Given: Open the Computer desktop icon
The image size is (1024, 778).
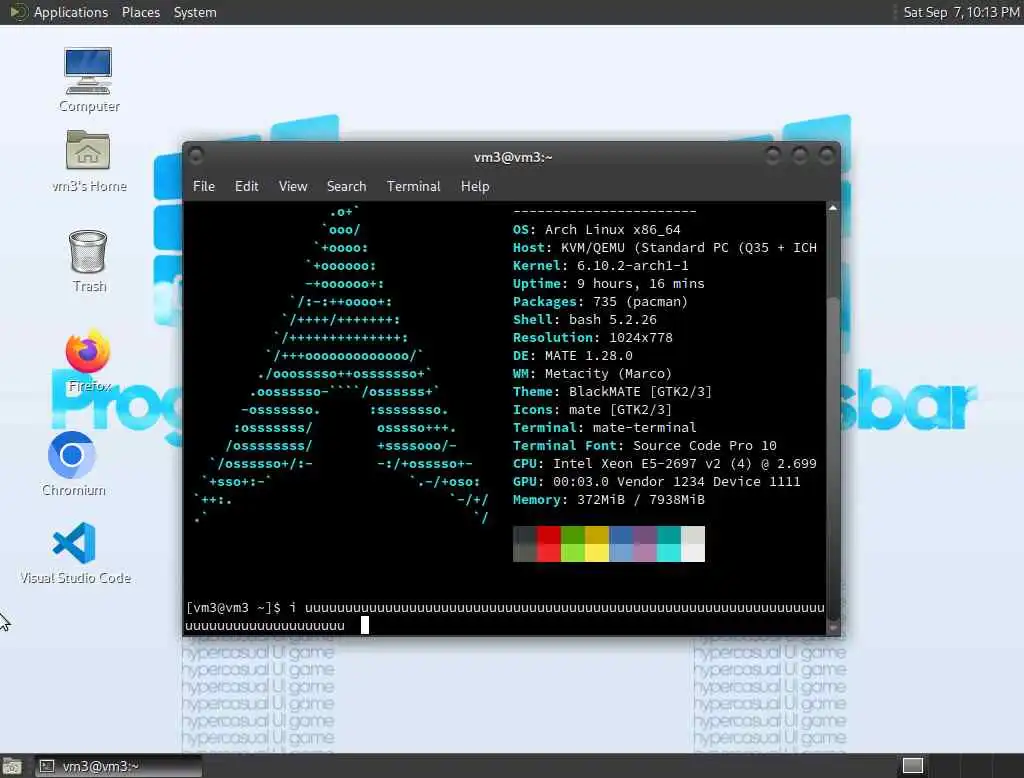Looking at the screenshot, I should (x=88, y=79).
